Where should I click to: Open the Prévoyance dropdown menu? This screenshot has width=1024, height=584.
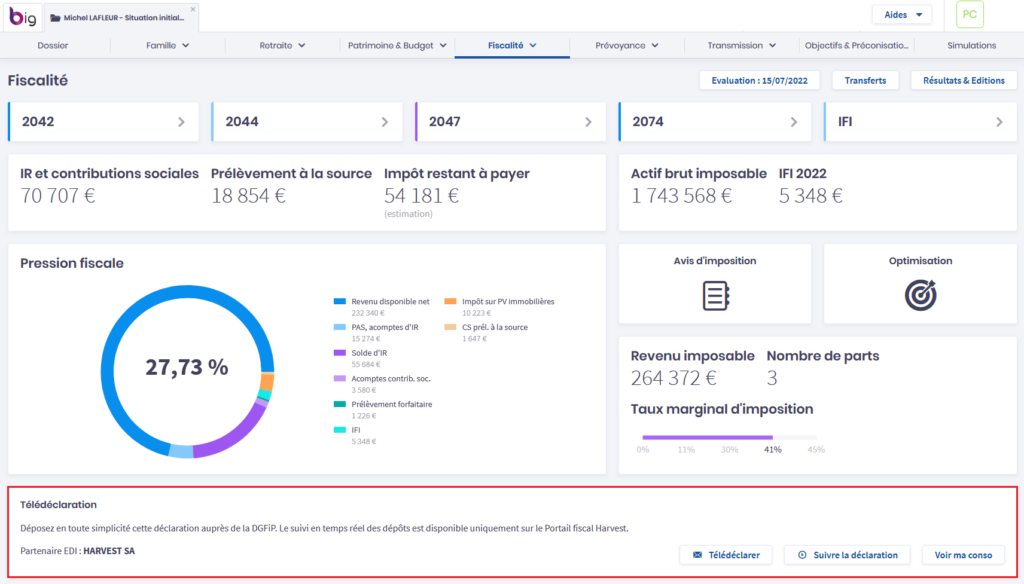point(626,45)
